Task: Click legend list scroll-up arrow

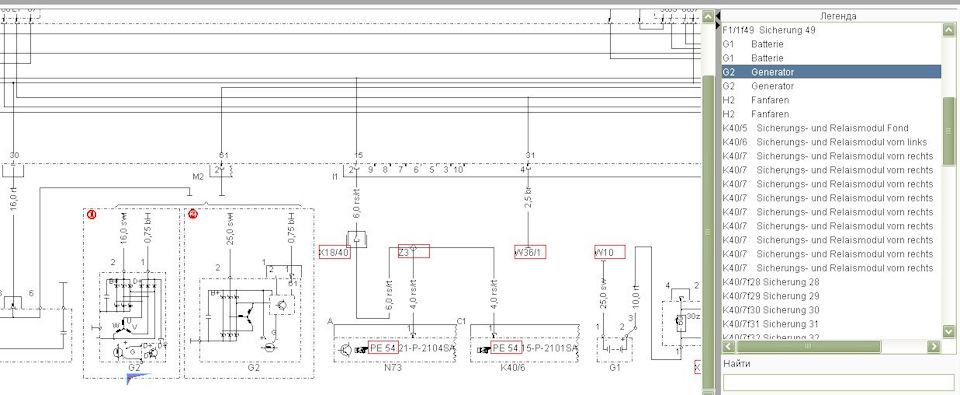Action: 948,29
